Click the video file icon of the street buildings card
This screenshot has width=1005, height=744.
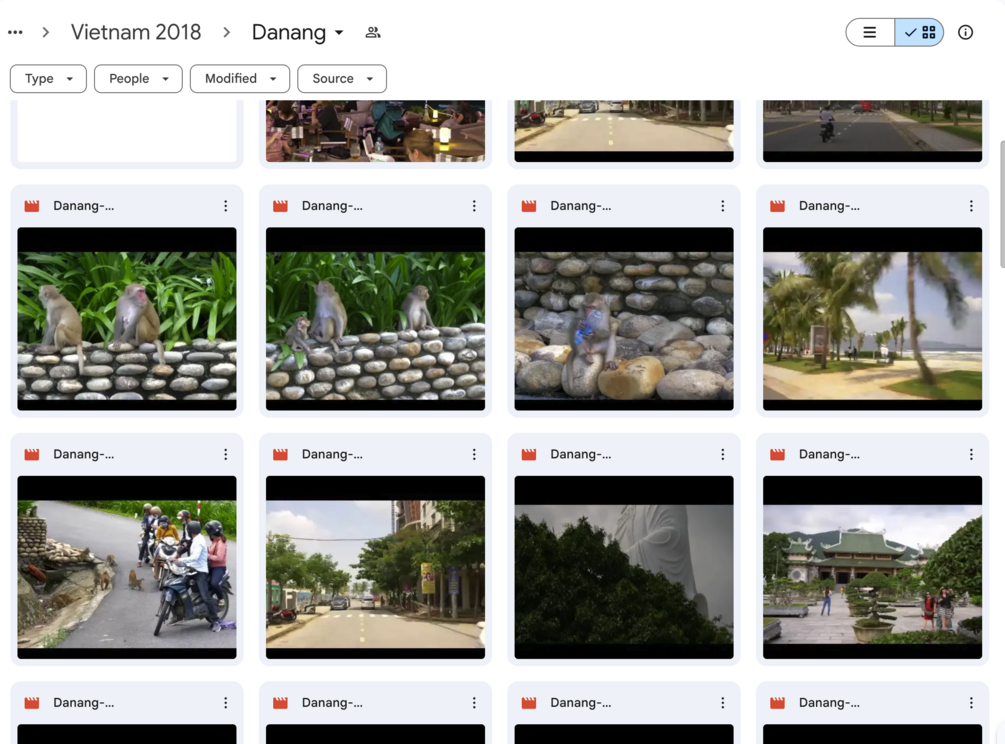pos(280,454)
